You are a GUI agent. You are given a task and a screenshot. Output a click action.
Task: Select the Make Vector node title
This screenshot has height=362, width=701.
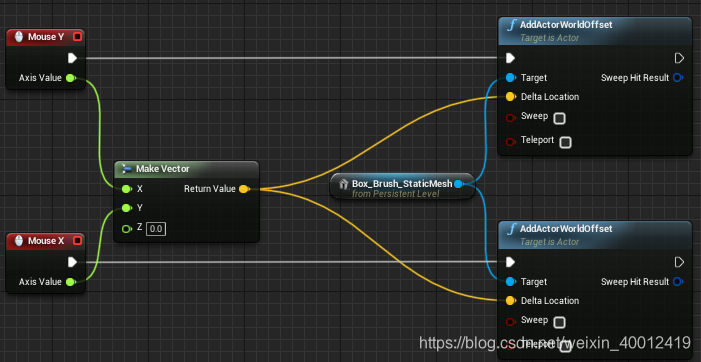[163, 169]
